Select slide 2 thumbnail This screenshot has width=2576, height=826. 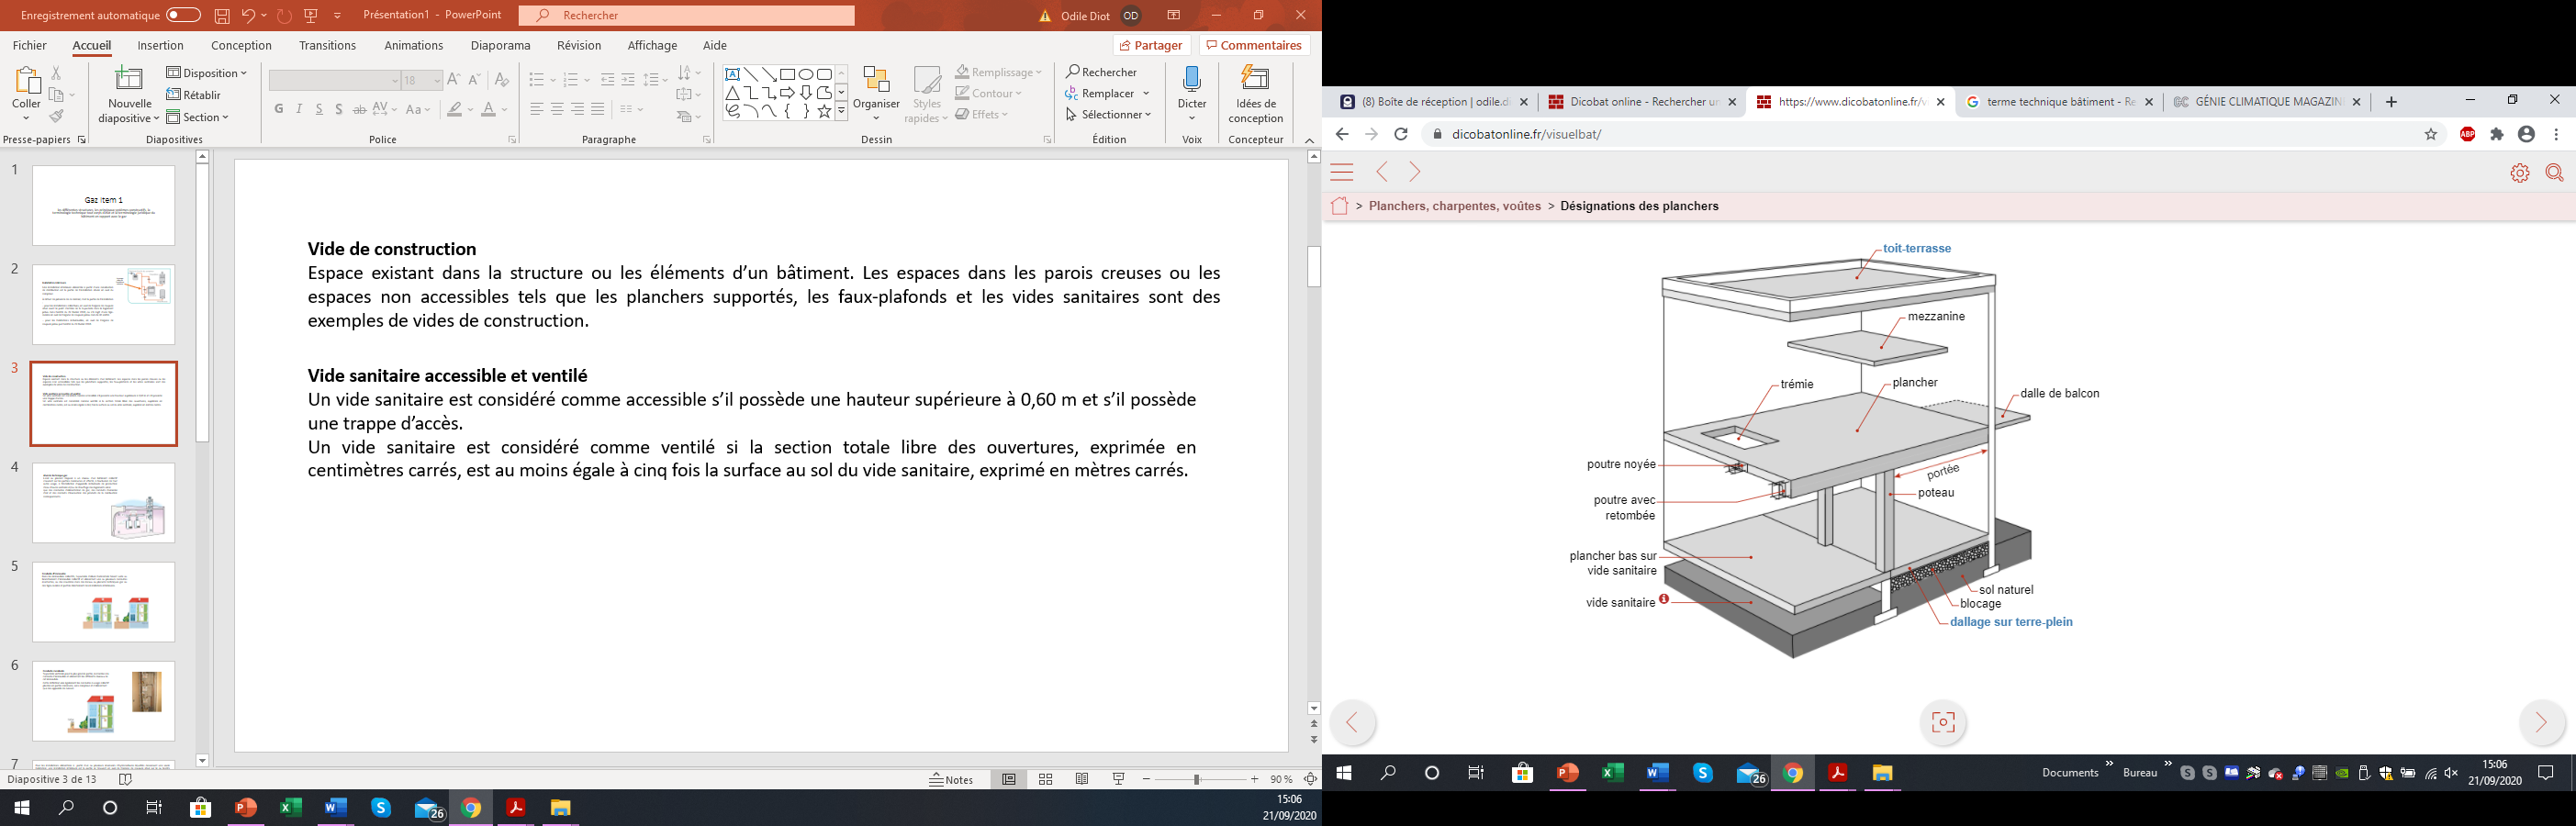[104, 305]
